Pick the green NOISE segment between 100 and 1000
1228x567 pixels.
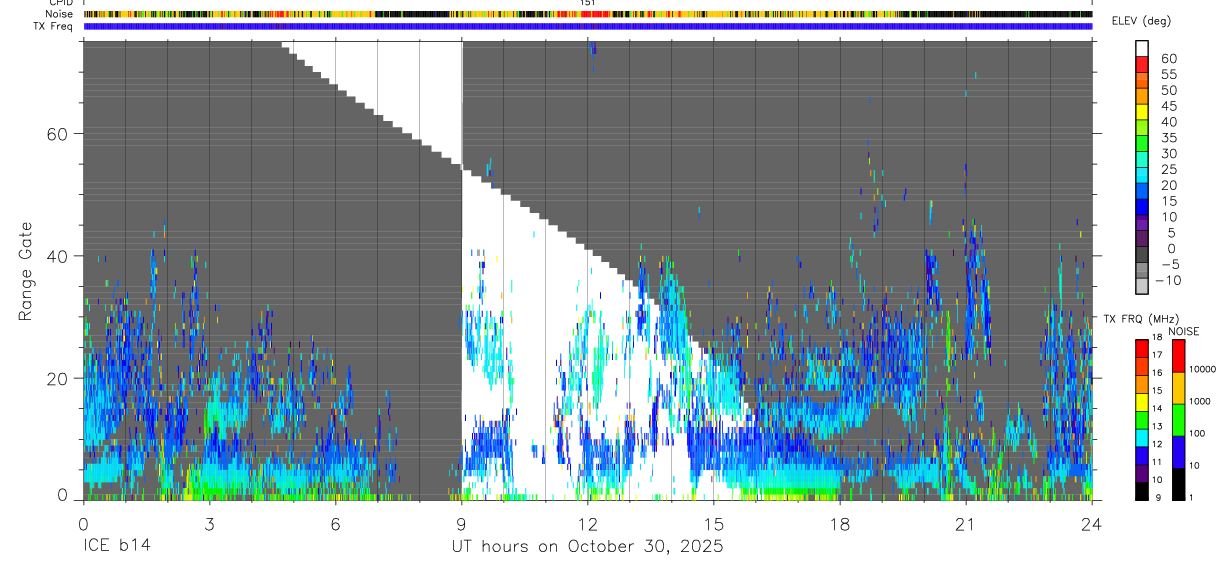(1178, 420)
